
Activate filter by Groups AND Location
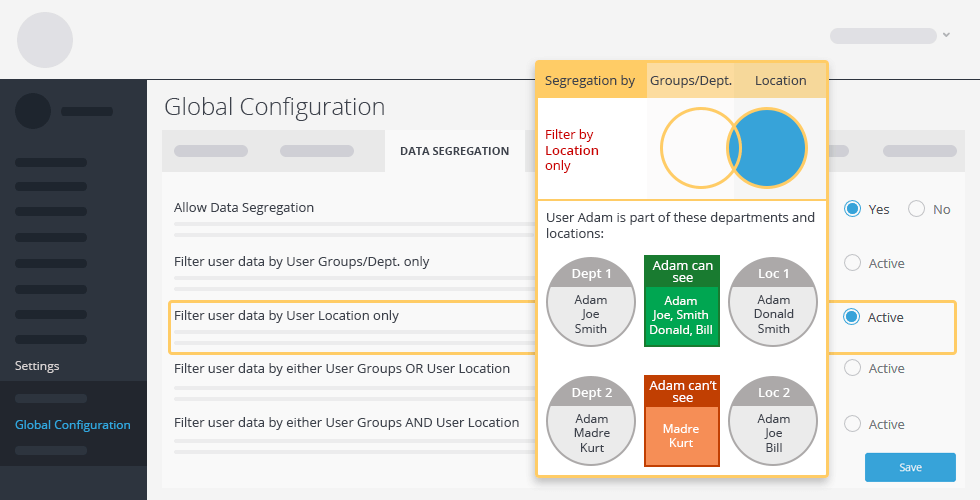pos(852,424)
